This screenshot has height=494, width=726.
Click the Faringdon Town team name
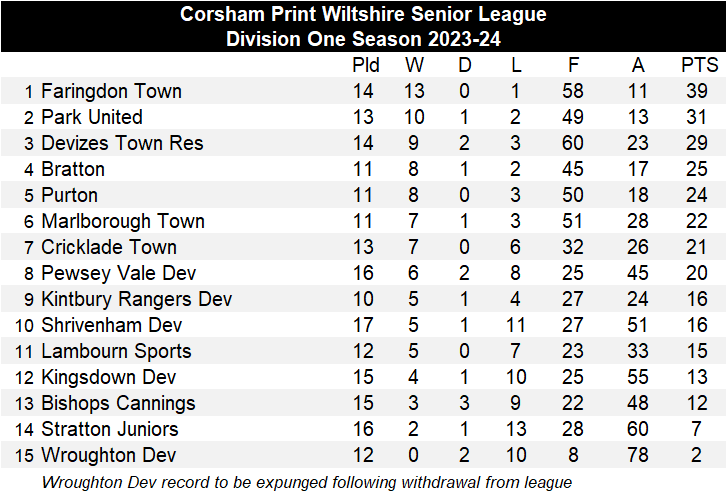(x=111, y=91)
